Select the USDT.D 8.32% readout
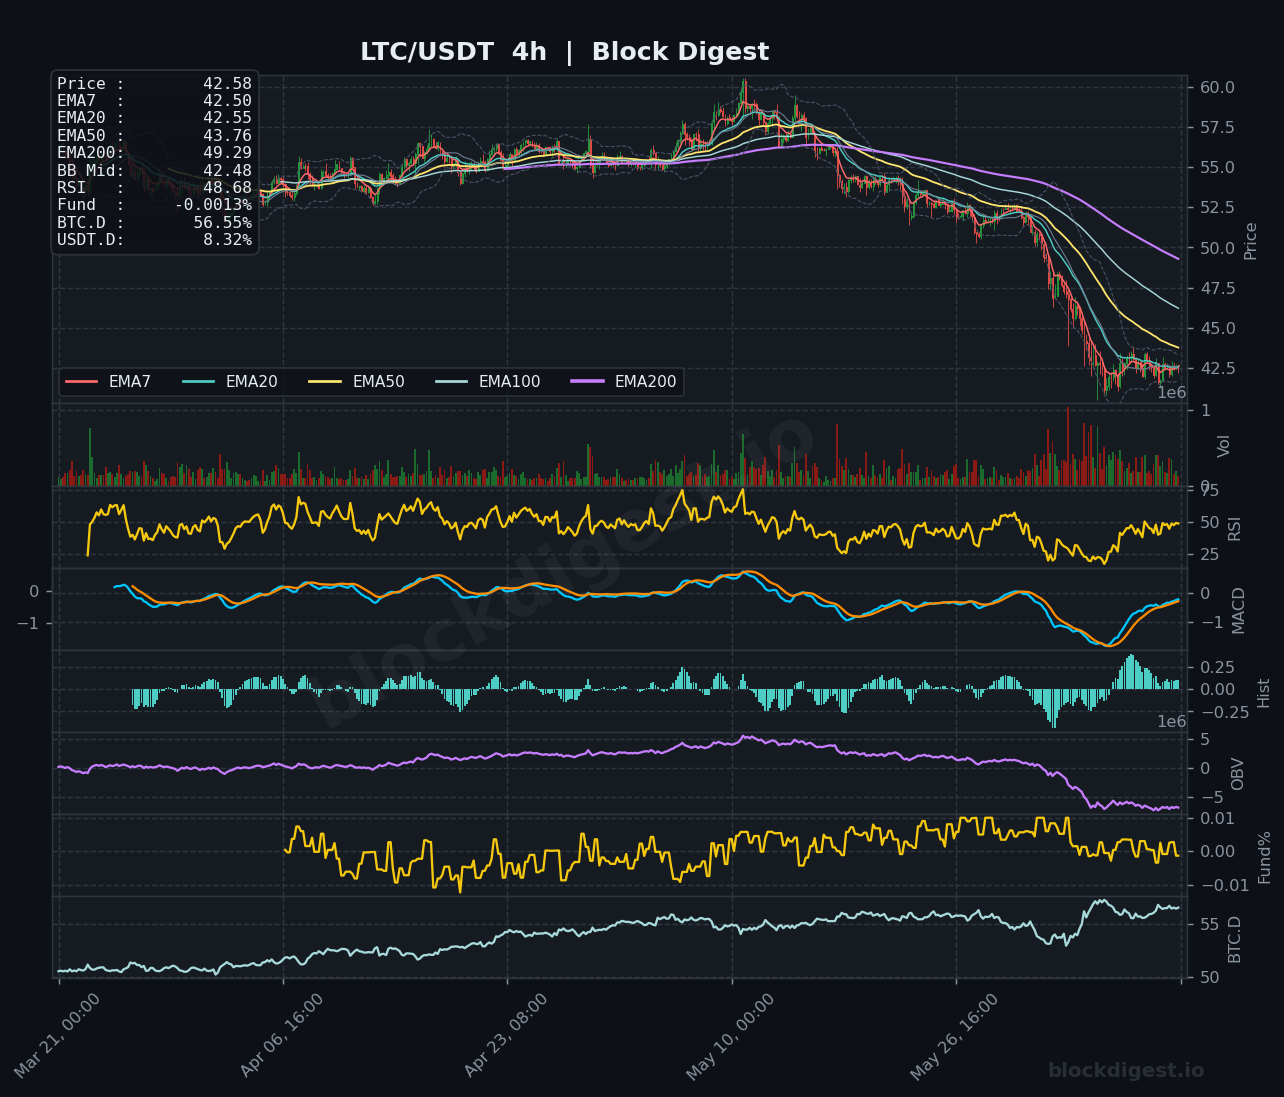The image size is (1284, 1097). [x=155, y=240]
